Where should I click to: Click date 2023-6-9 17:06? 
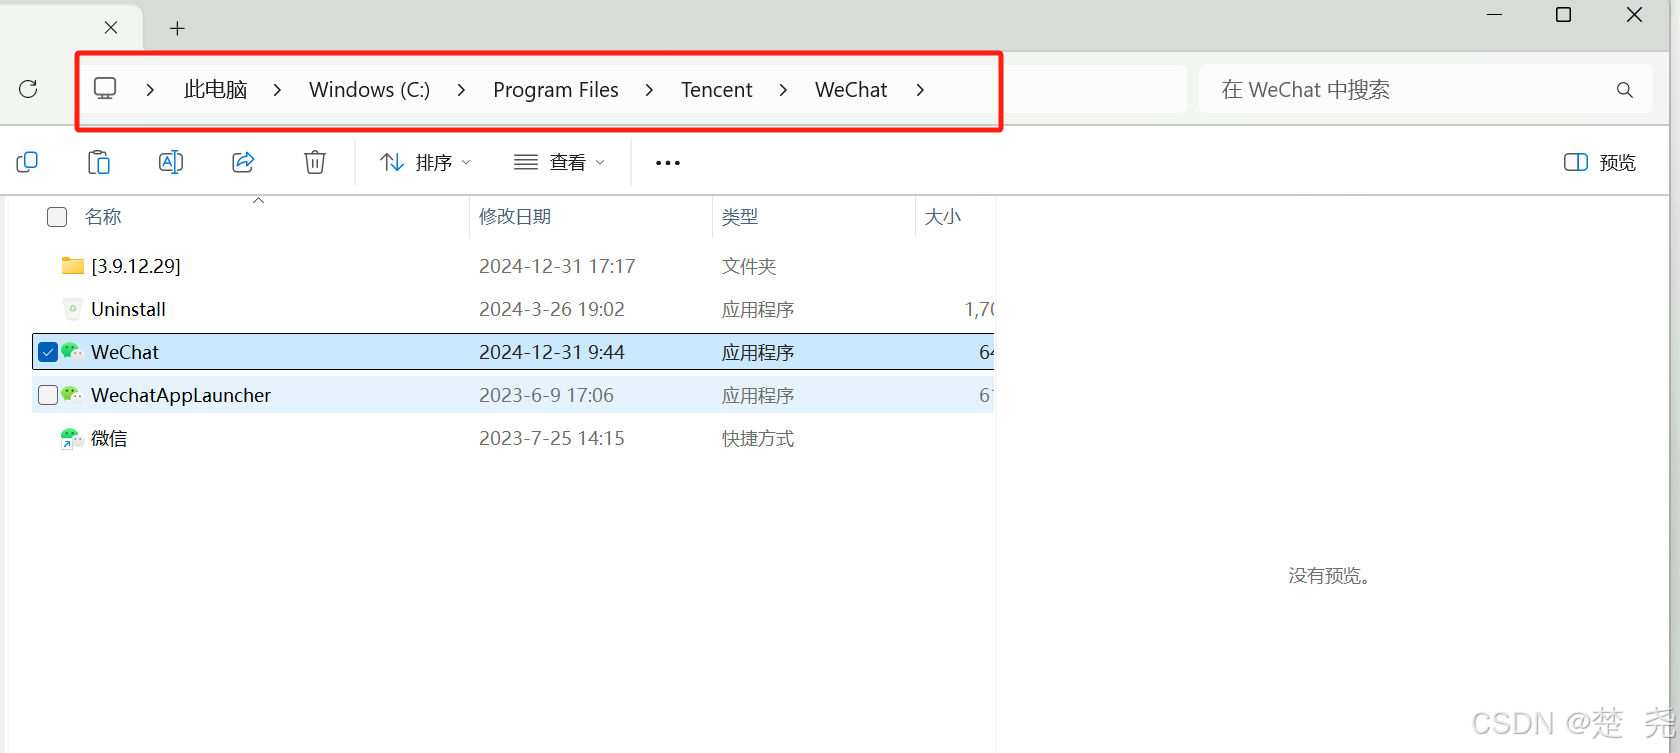point(546,395)
